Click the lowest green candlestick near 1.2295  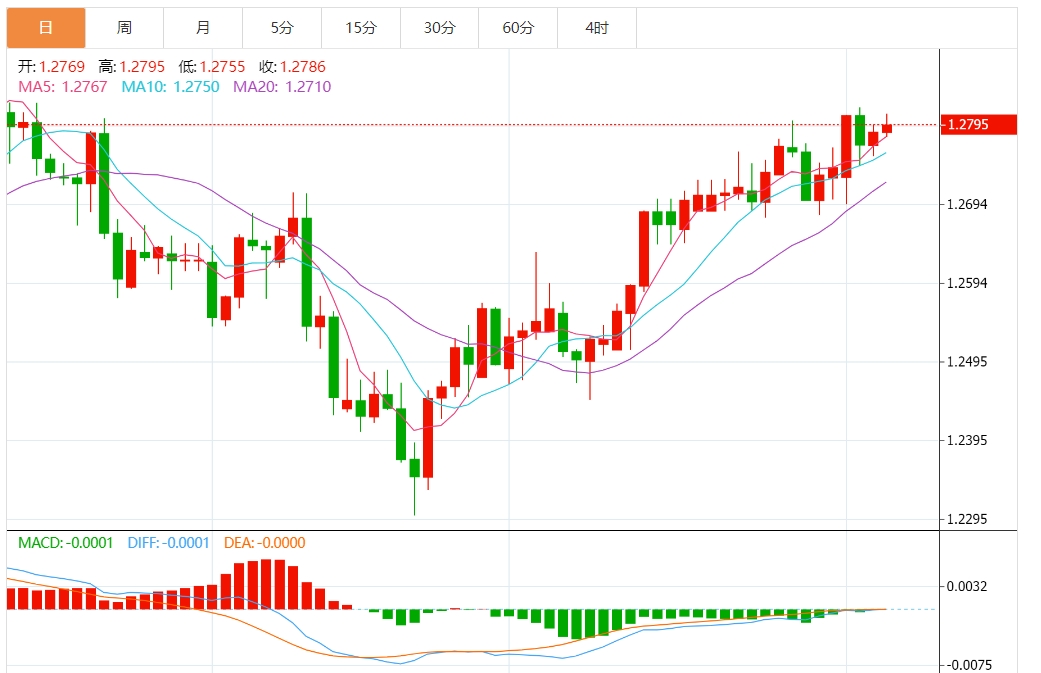(x=415, y=468)
